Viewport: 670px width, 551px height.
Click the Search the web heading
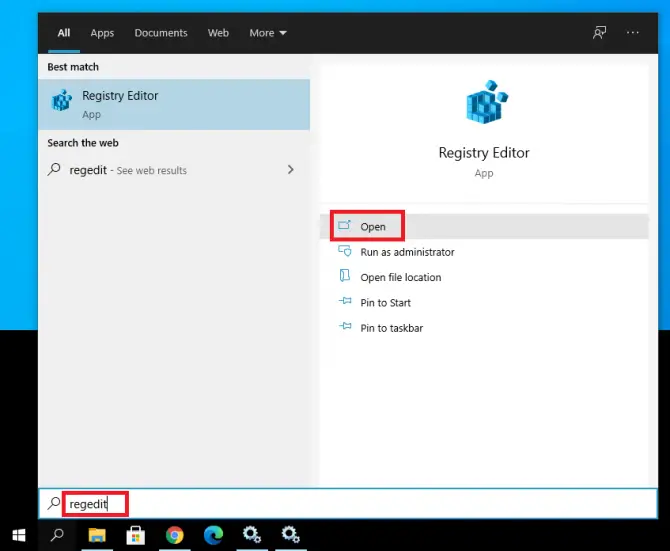click(83, 143)
